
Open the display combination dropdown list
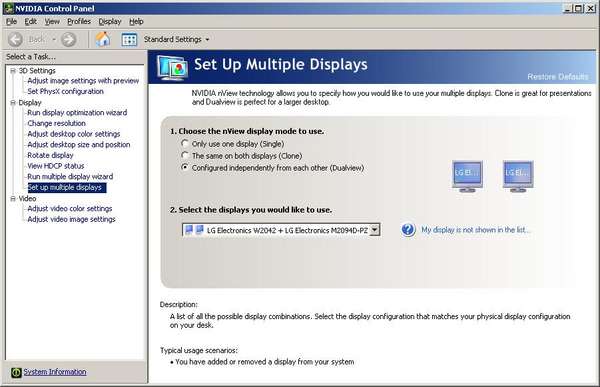tap(375, 230)
